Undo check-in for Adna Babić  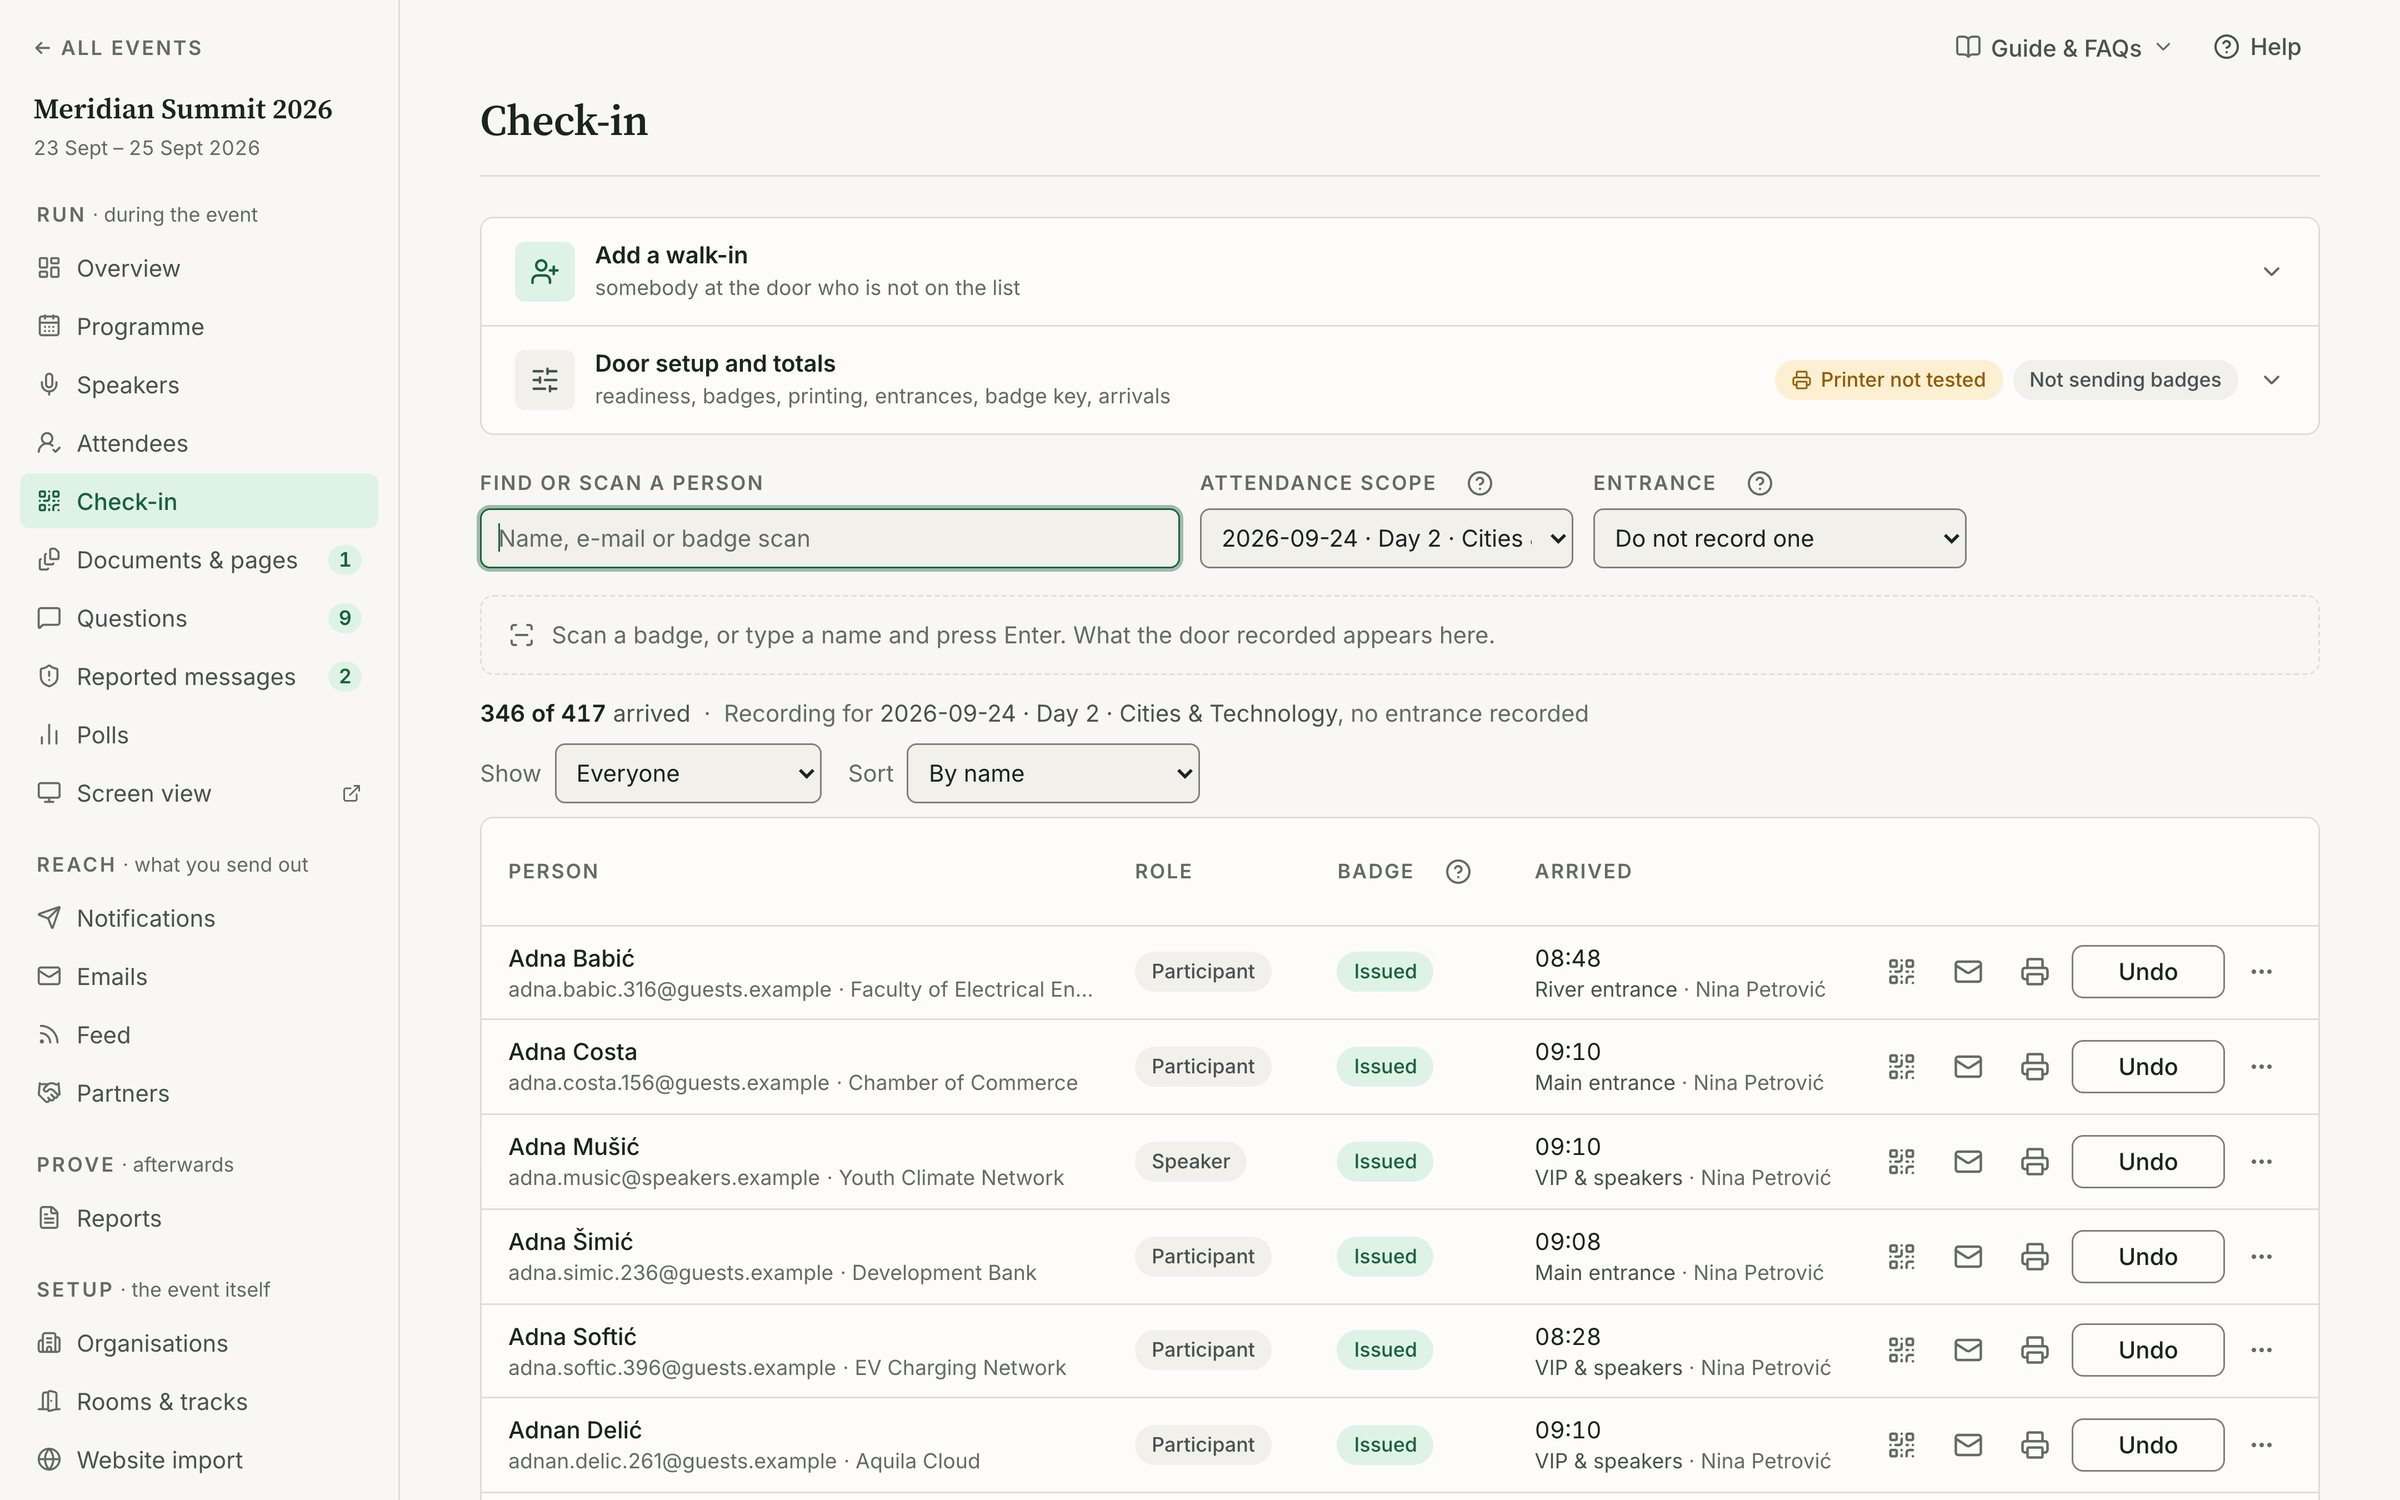[2148, 971]
